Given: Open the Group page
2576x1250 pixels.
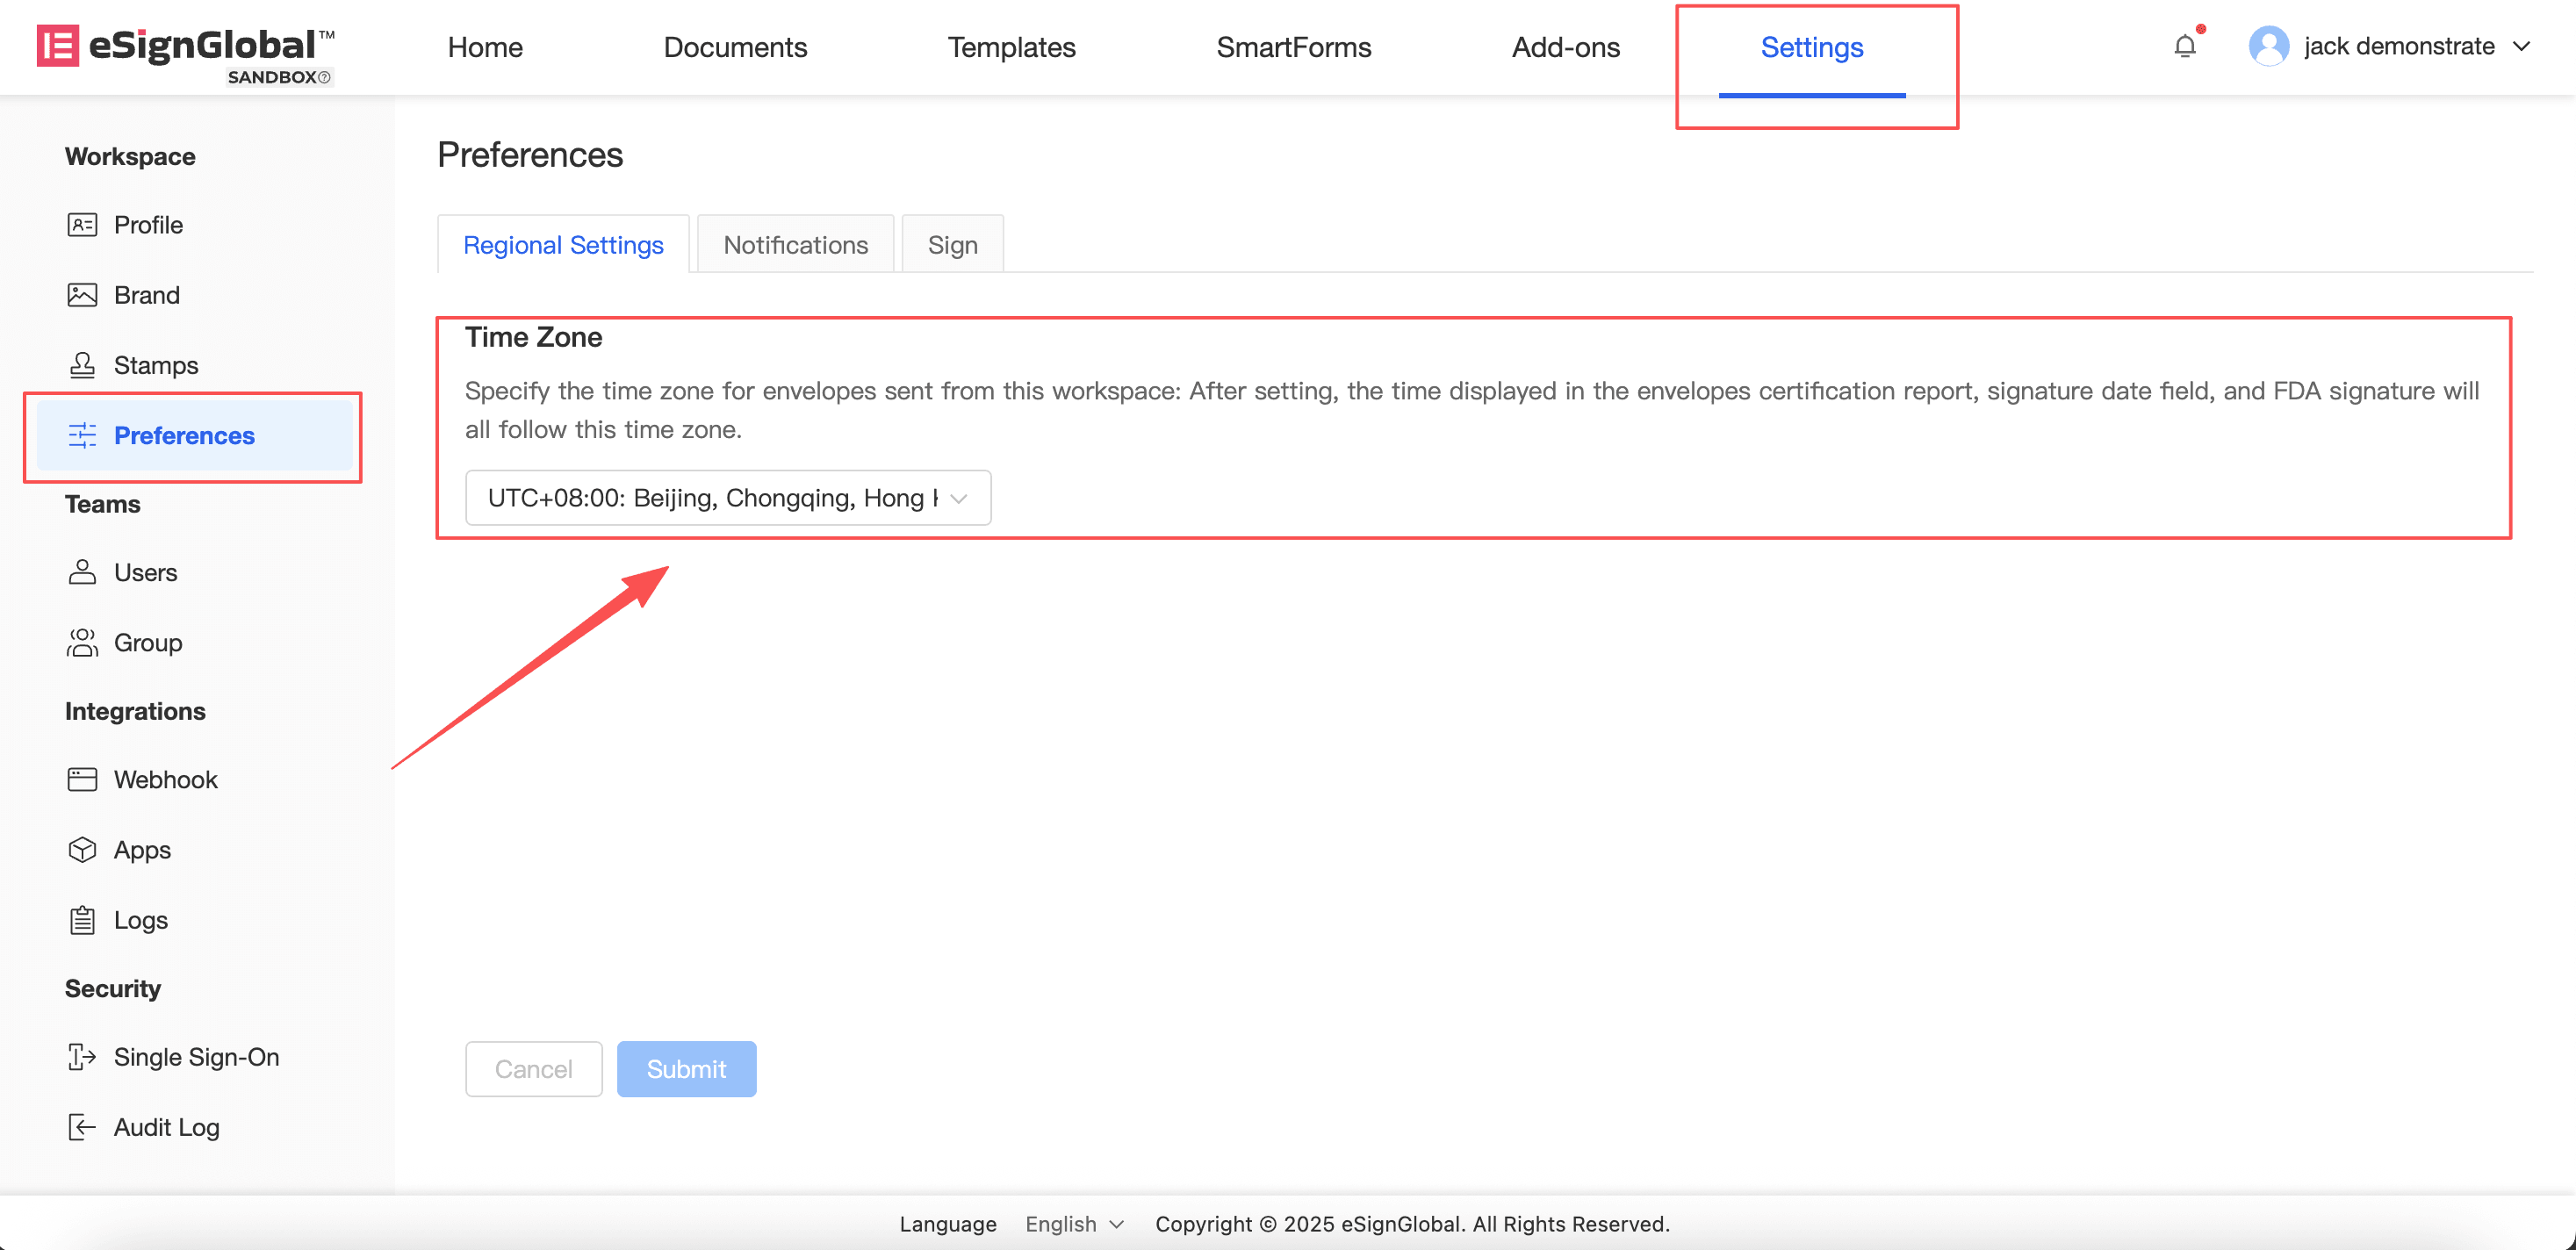Looking at the screenshot, I should (147, 642).
